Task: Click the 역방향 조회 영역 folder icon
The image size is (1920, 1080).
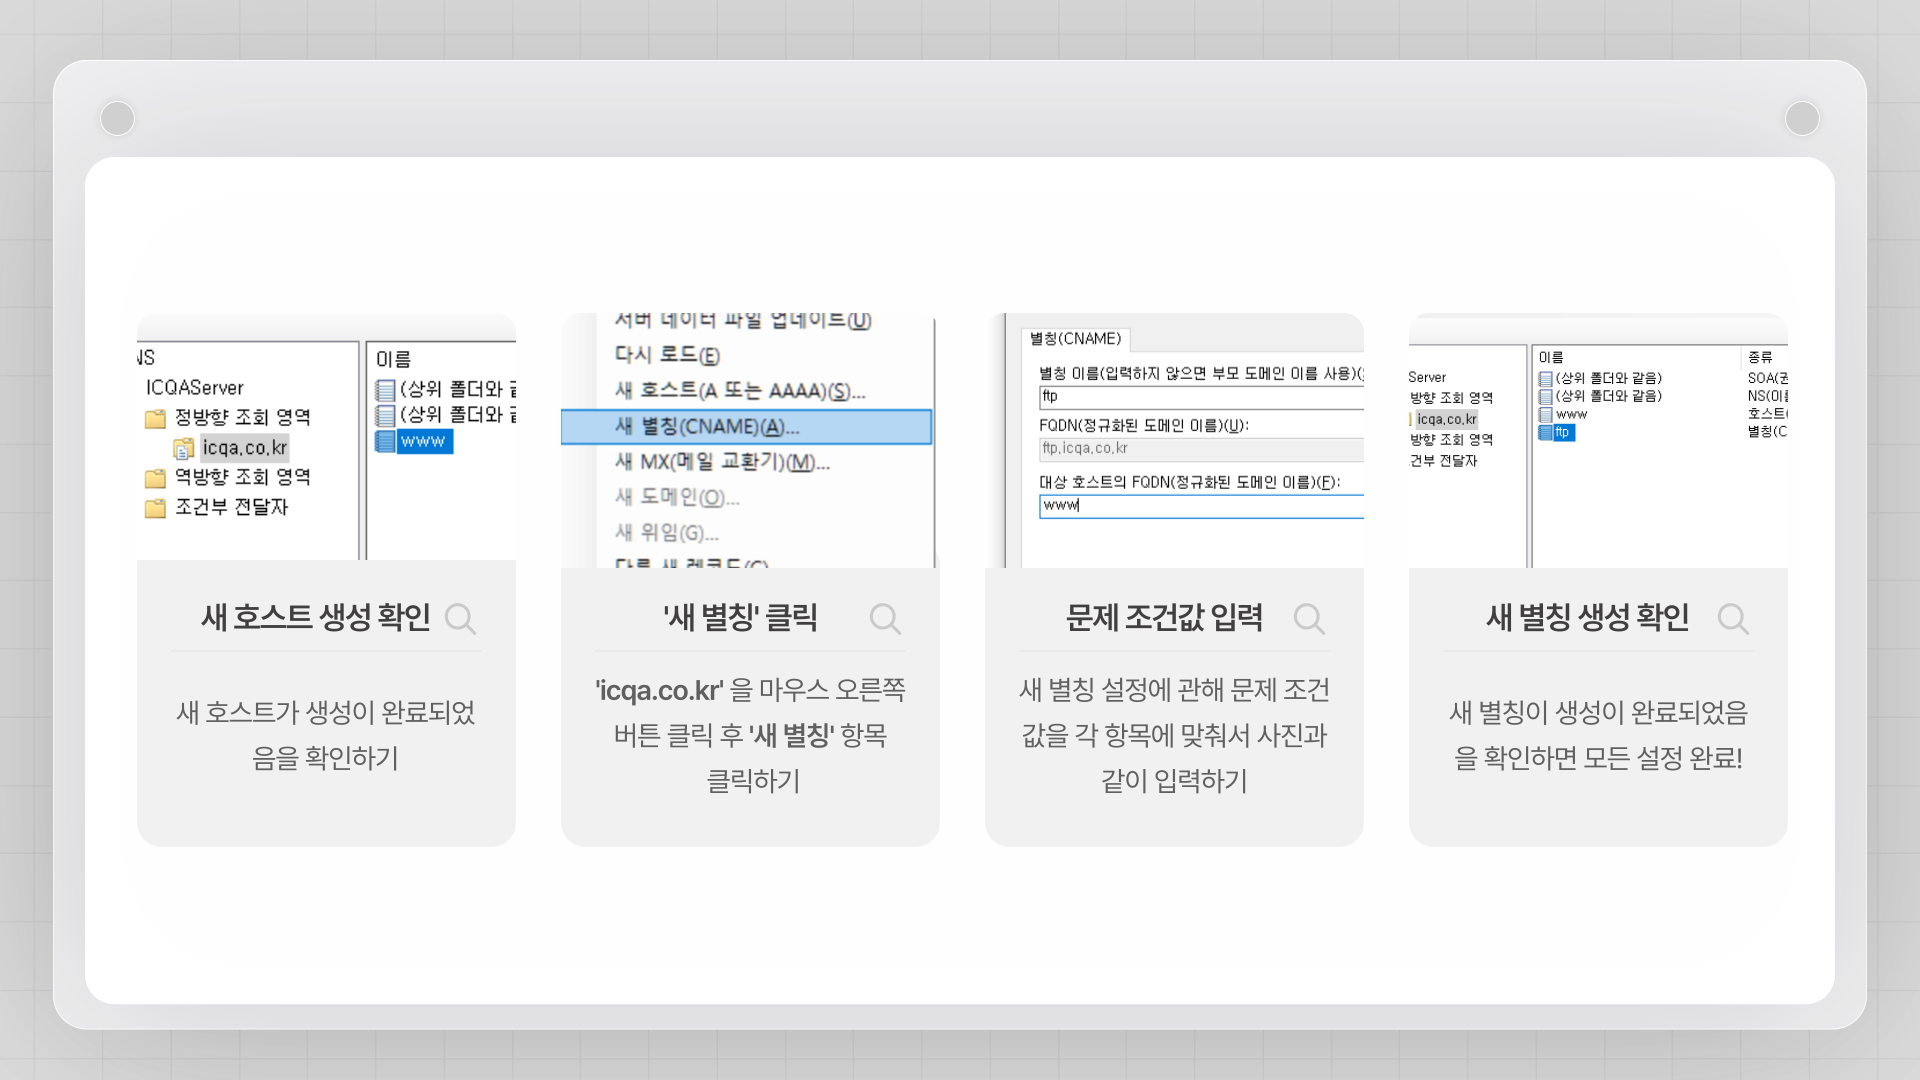Action: coord(155,478)
